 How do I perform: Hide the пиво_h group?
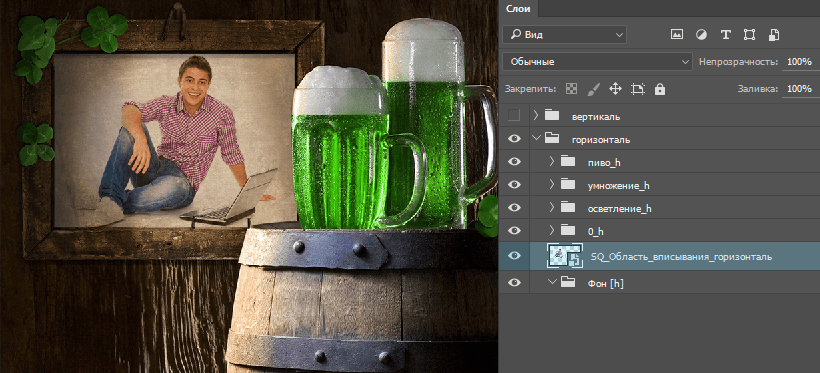pos(515,162)
